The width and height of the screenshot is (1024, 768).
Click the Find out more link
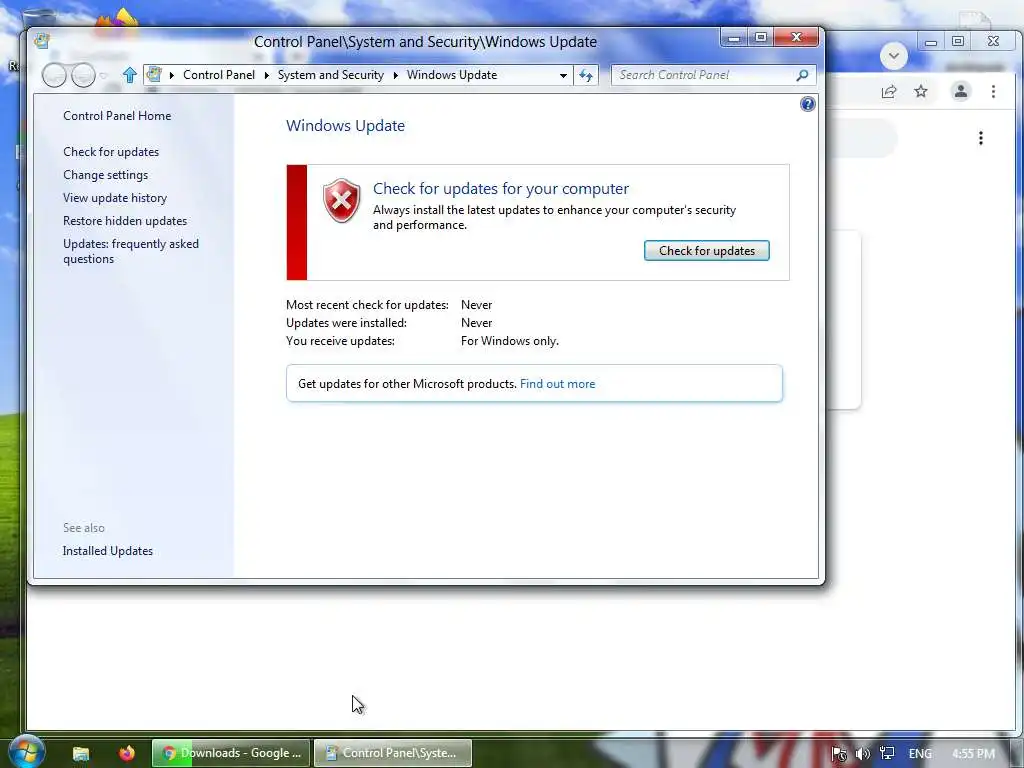click(557, 384)
